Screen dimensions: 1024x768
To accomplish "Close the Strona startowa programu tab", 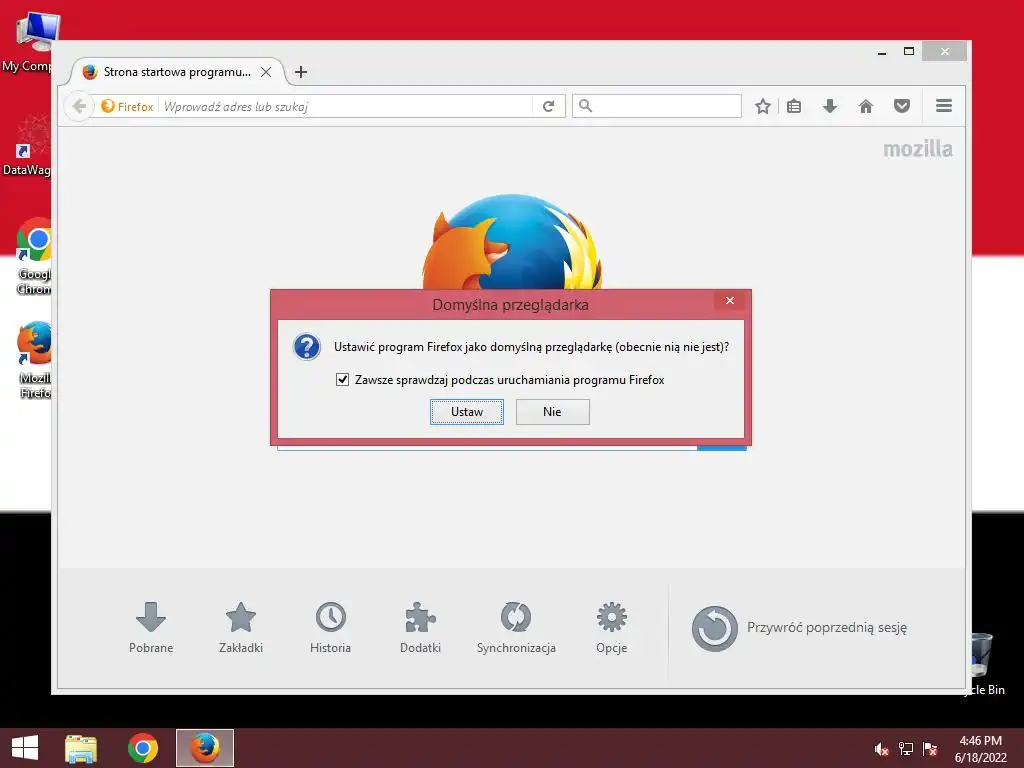I will tap(266, 72).
